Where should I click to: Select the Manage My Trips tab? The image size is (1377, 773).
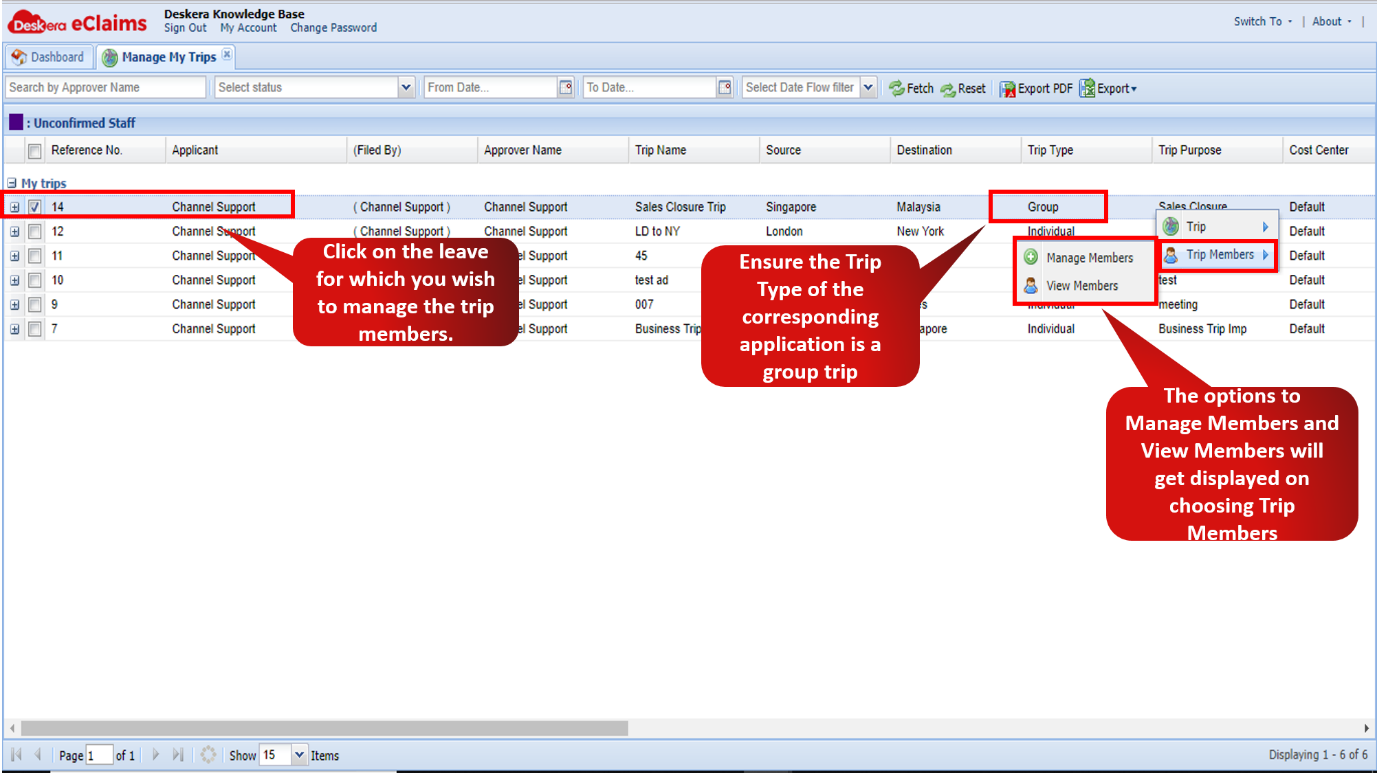click(x=167, y=57)
